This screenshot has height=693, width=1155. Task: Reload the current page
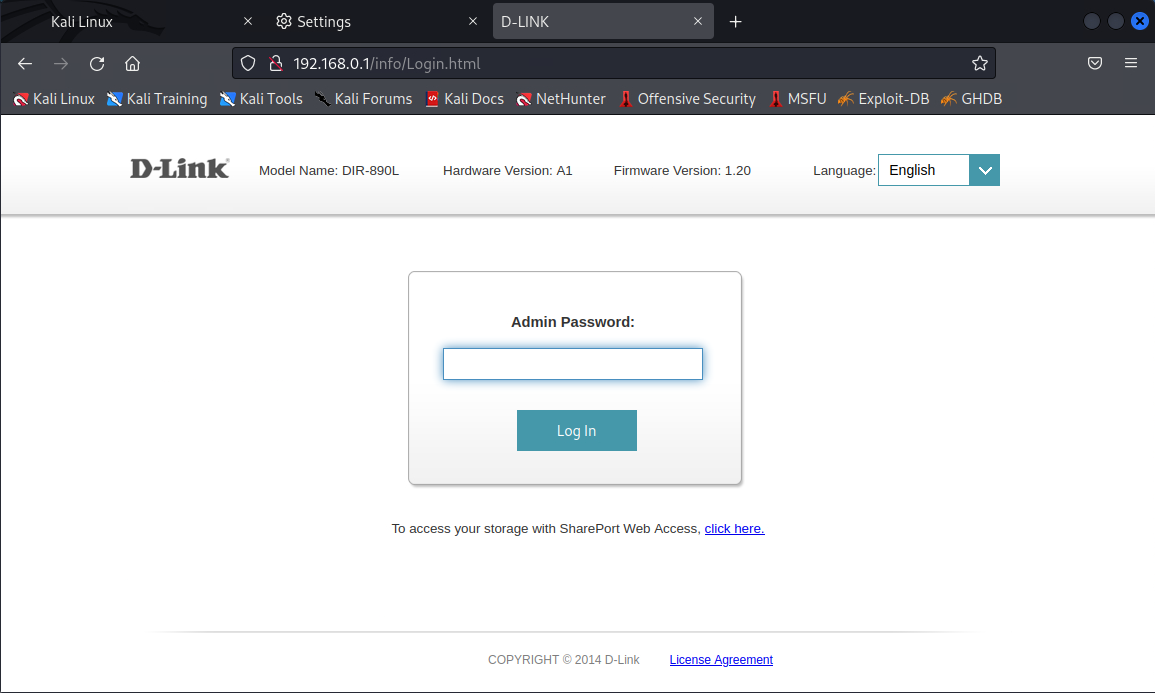pos(97,64)
